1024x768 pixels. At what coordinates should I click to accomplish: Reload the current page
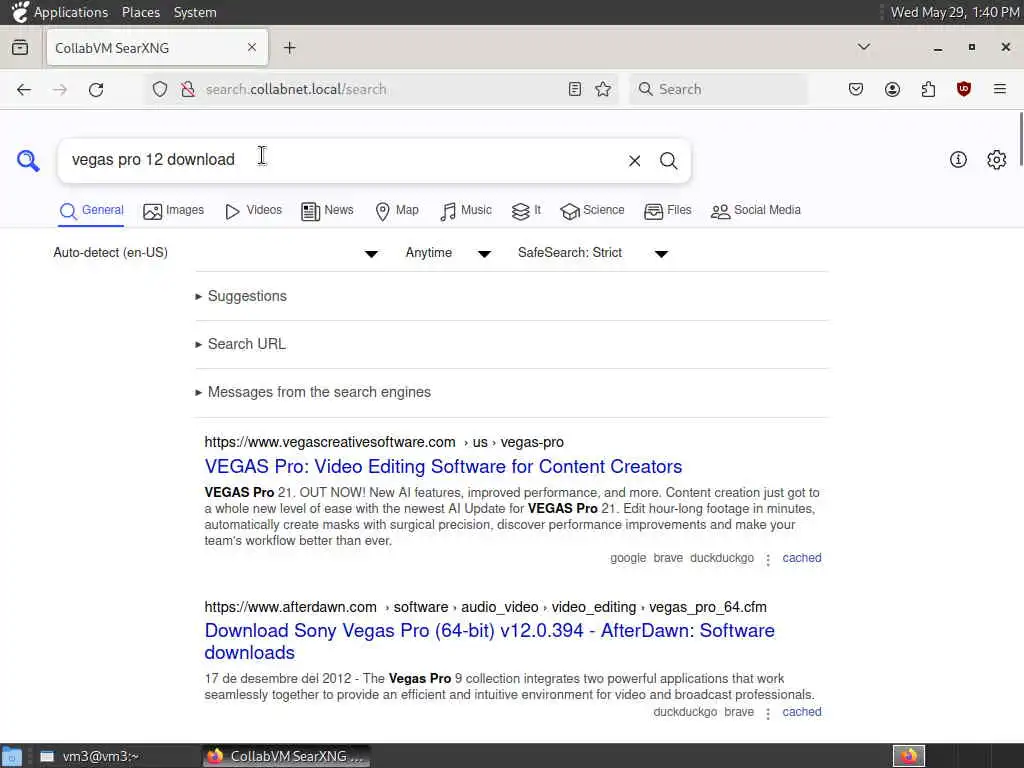click(96, 89)
